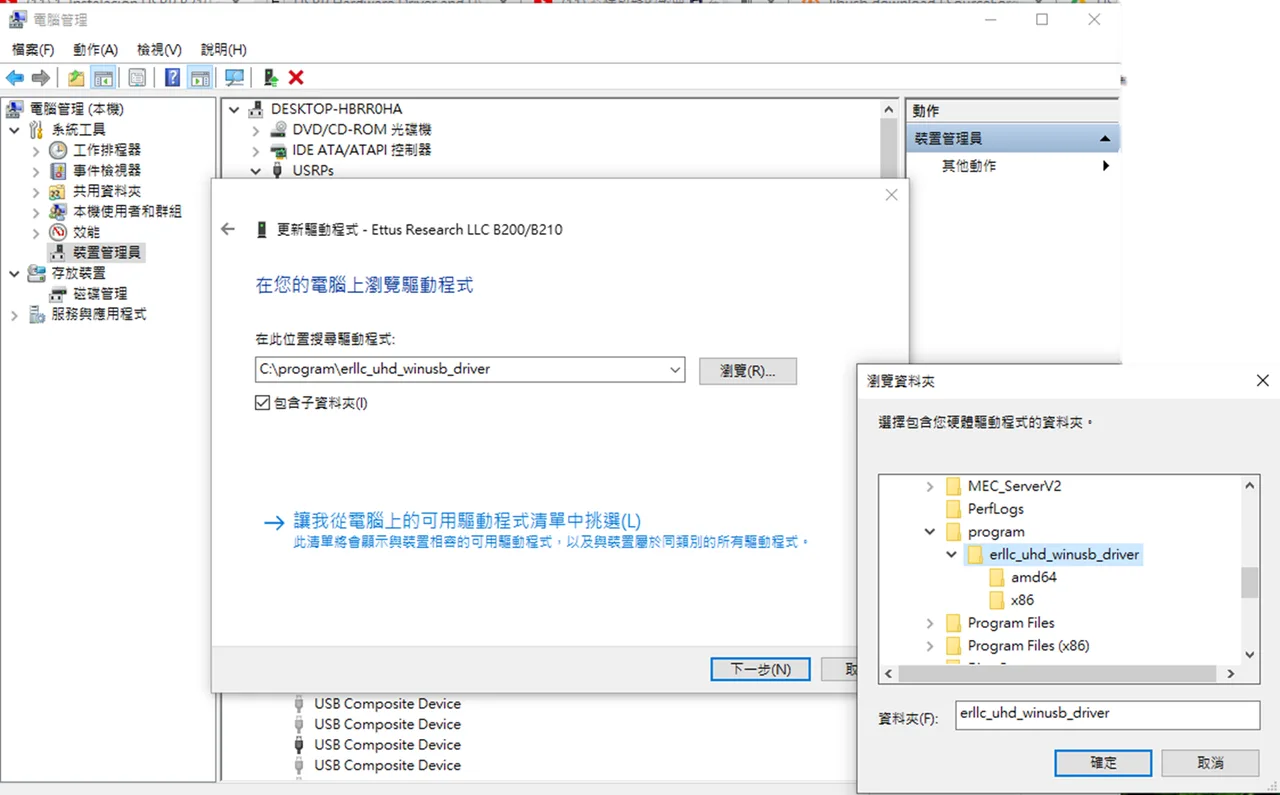This screenshot has height=795, width=1280.
Task: Open the 檢視(V) menu
Action: coord(159,50)
